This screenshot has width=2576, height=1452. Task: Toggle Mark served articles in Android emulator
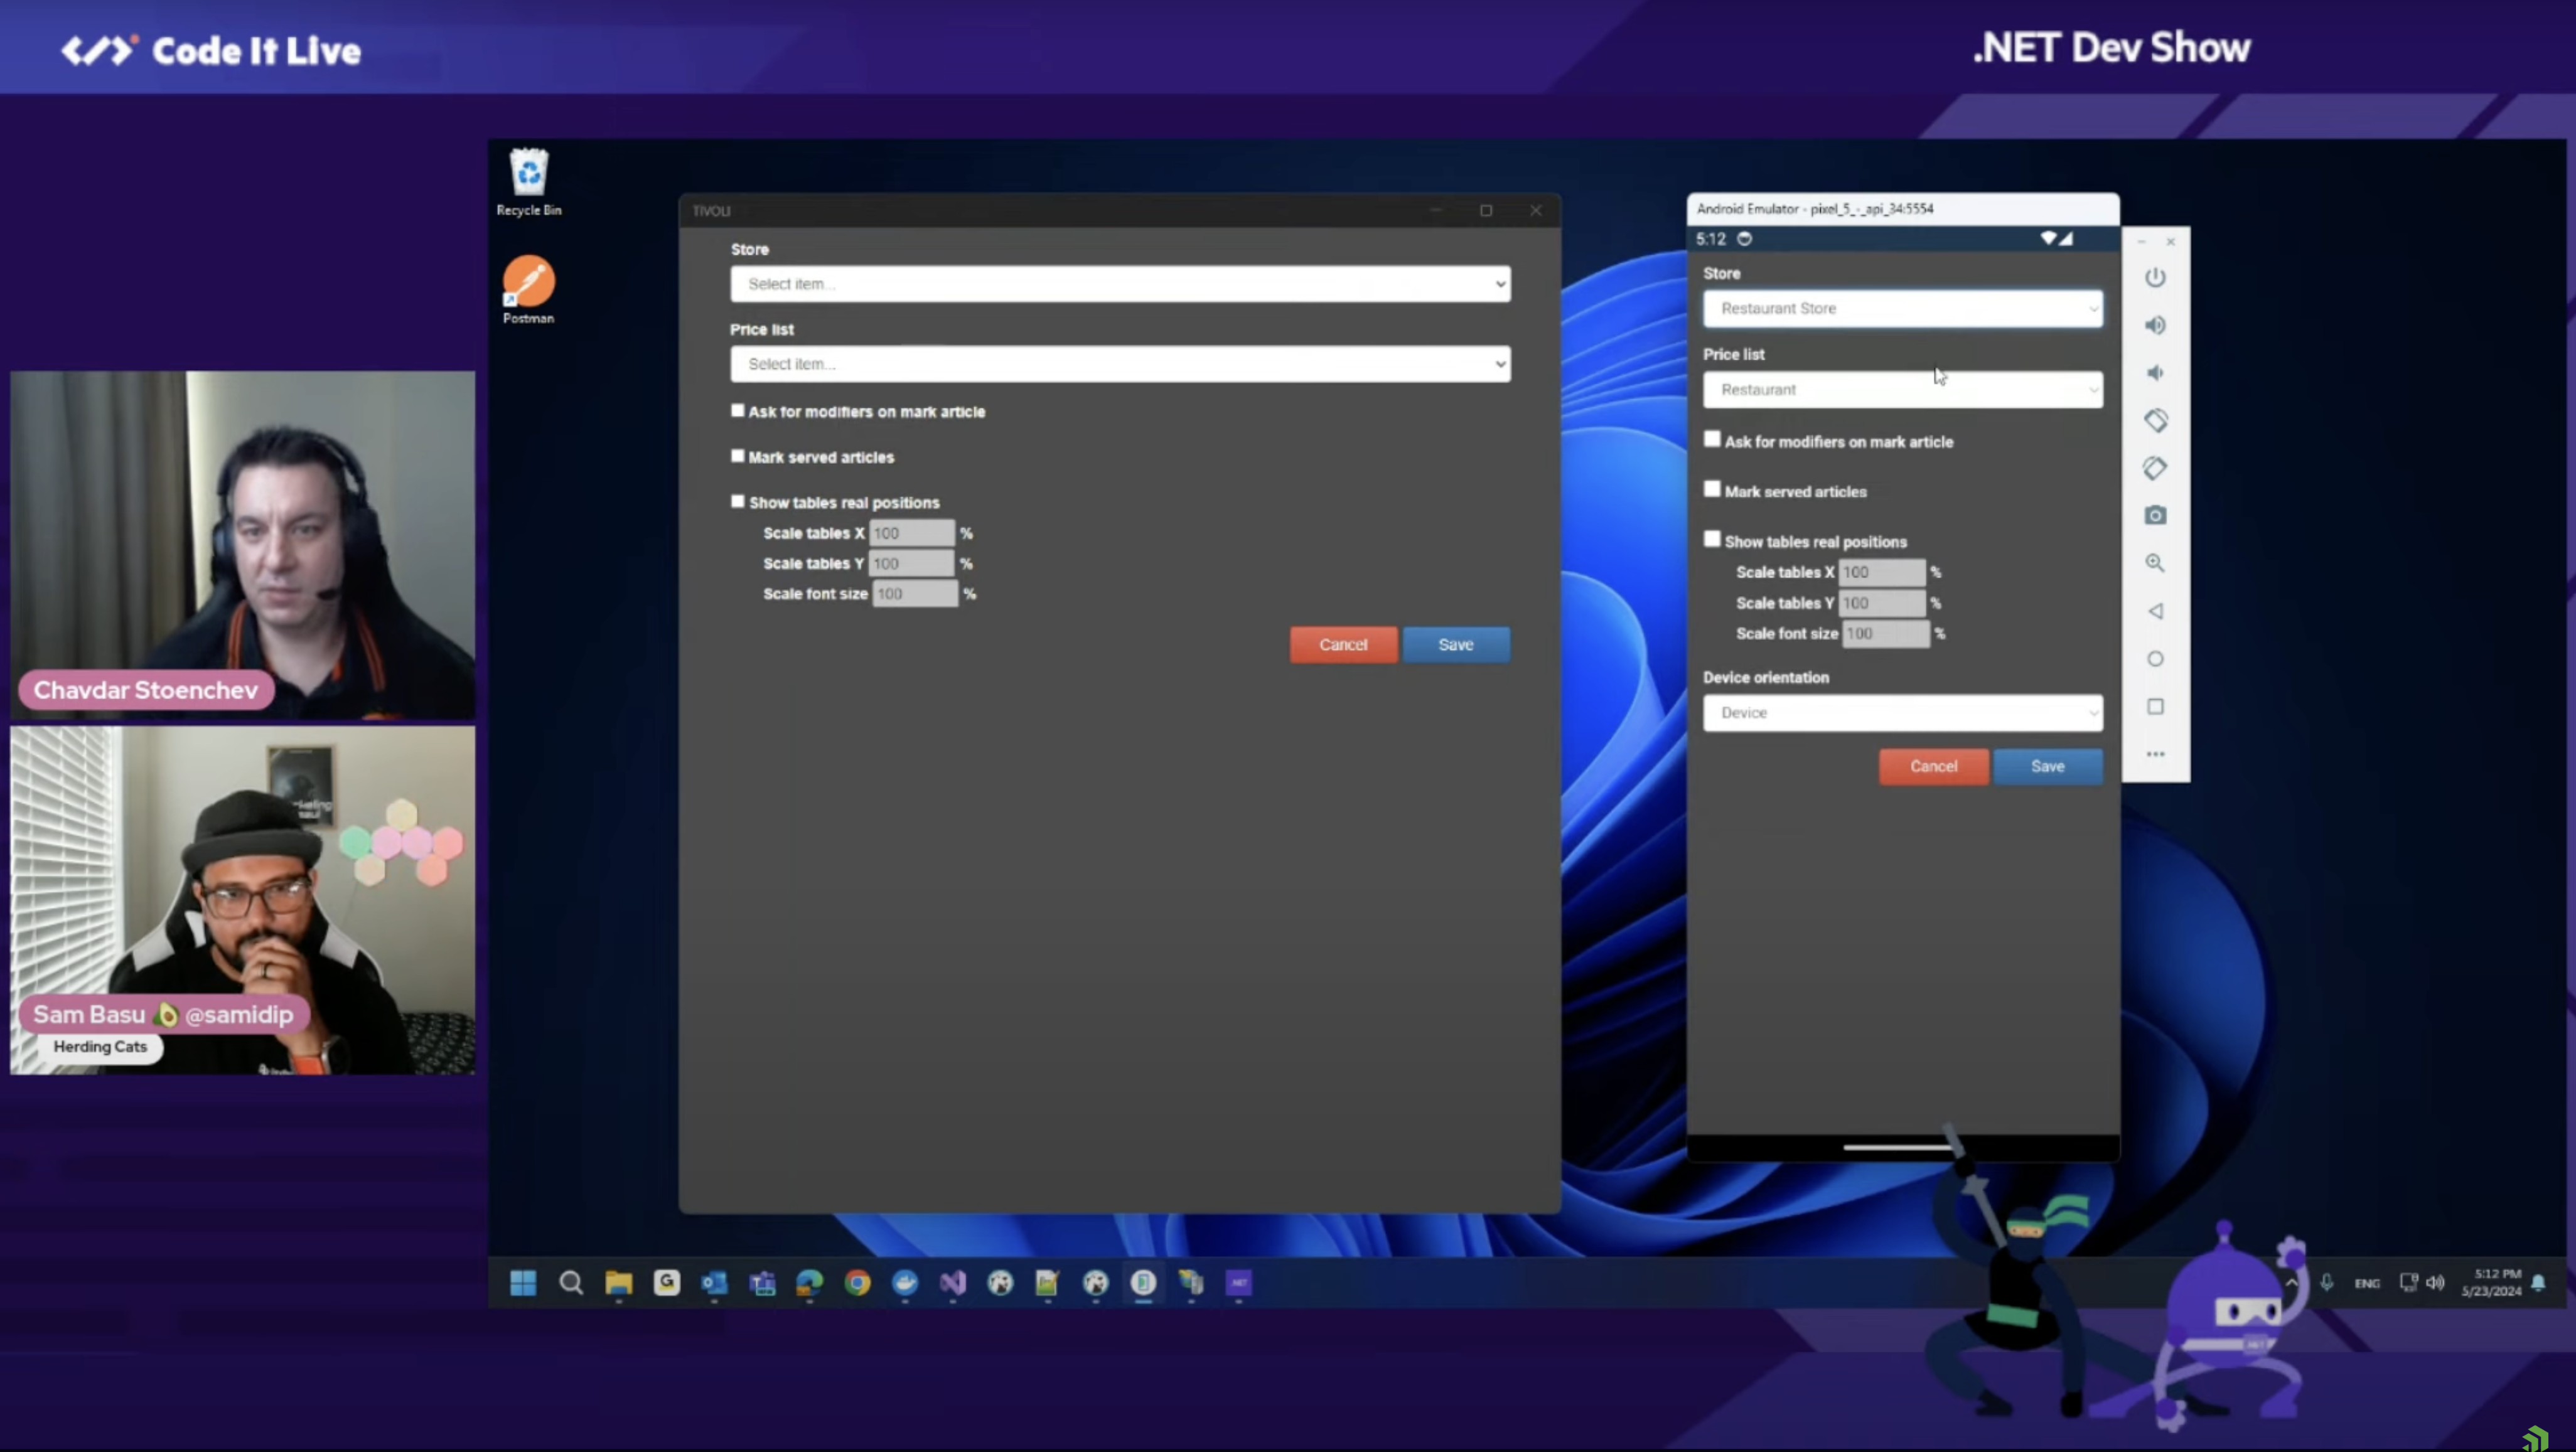[1712, 490]
